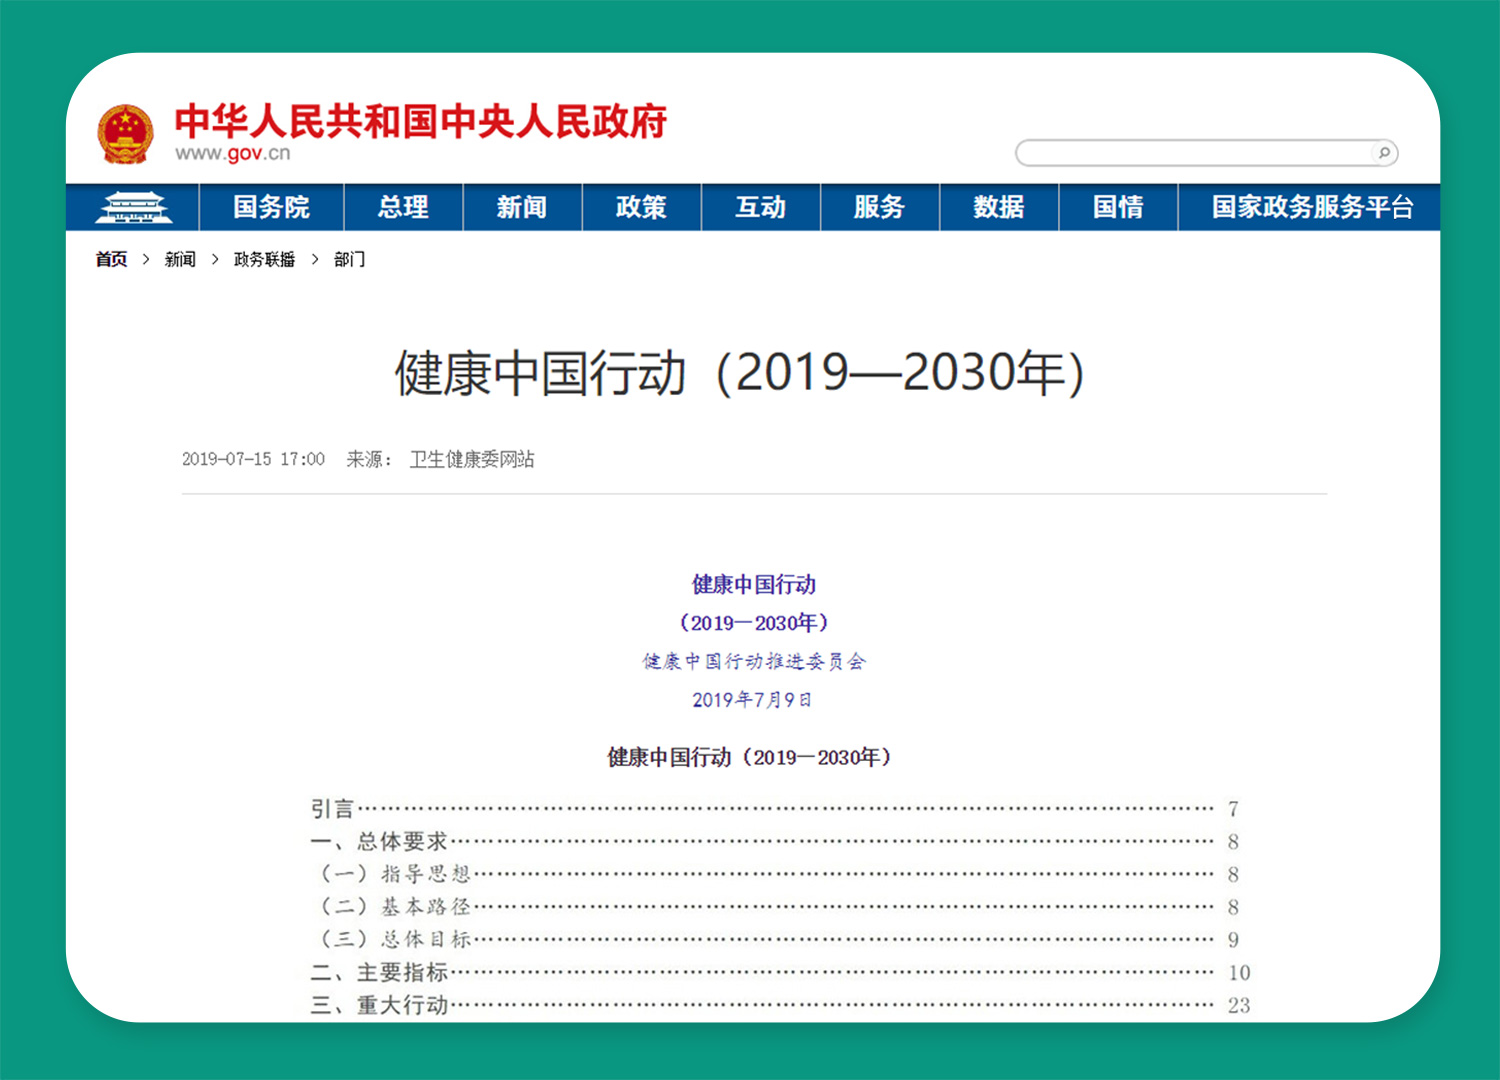
Task: Click the search magnifier icon
Action: coord(1385,152)
